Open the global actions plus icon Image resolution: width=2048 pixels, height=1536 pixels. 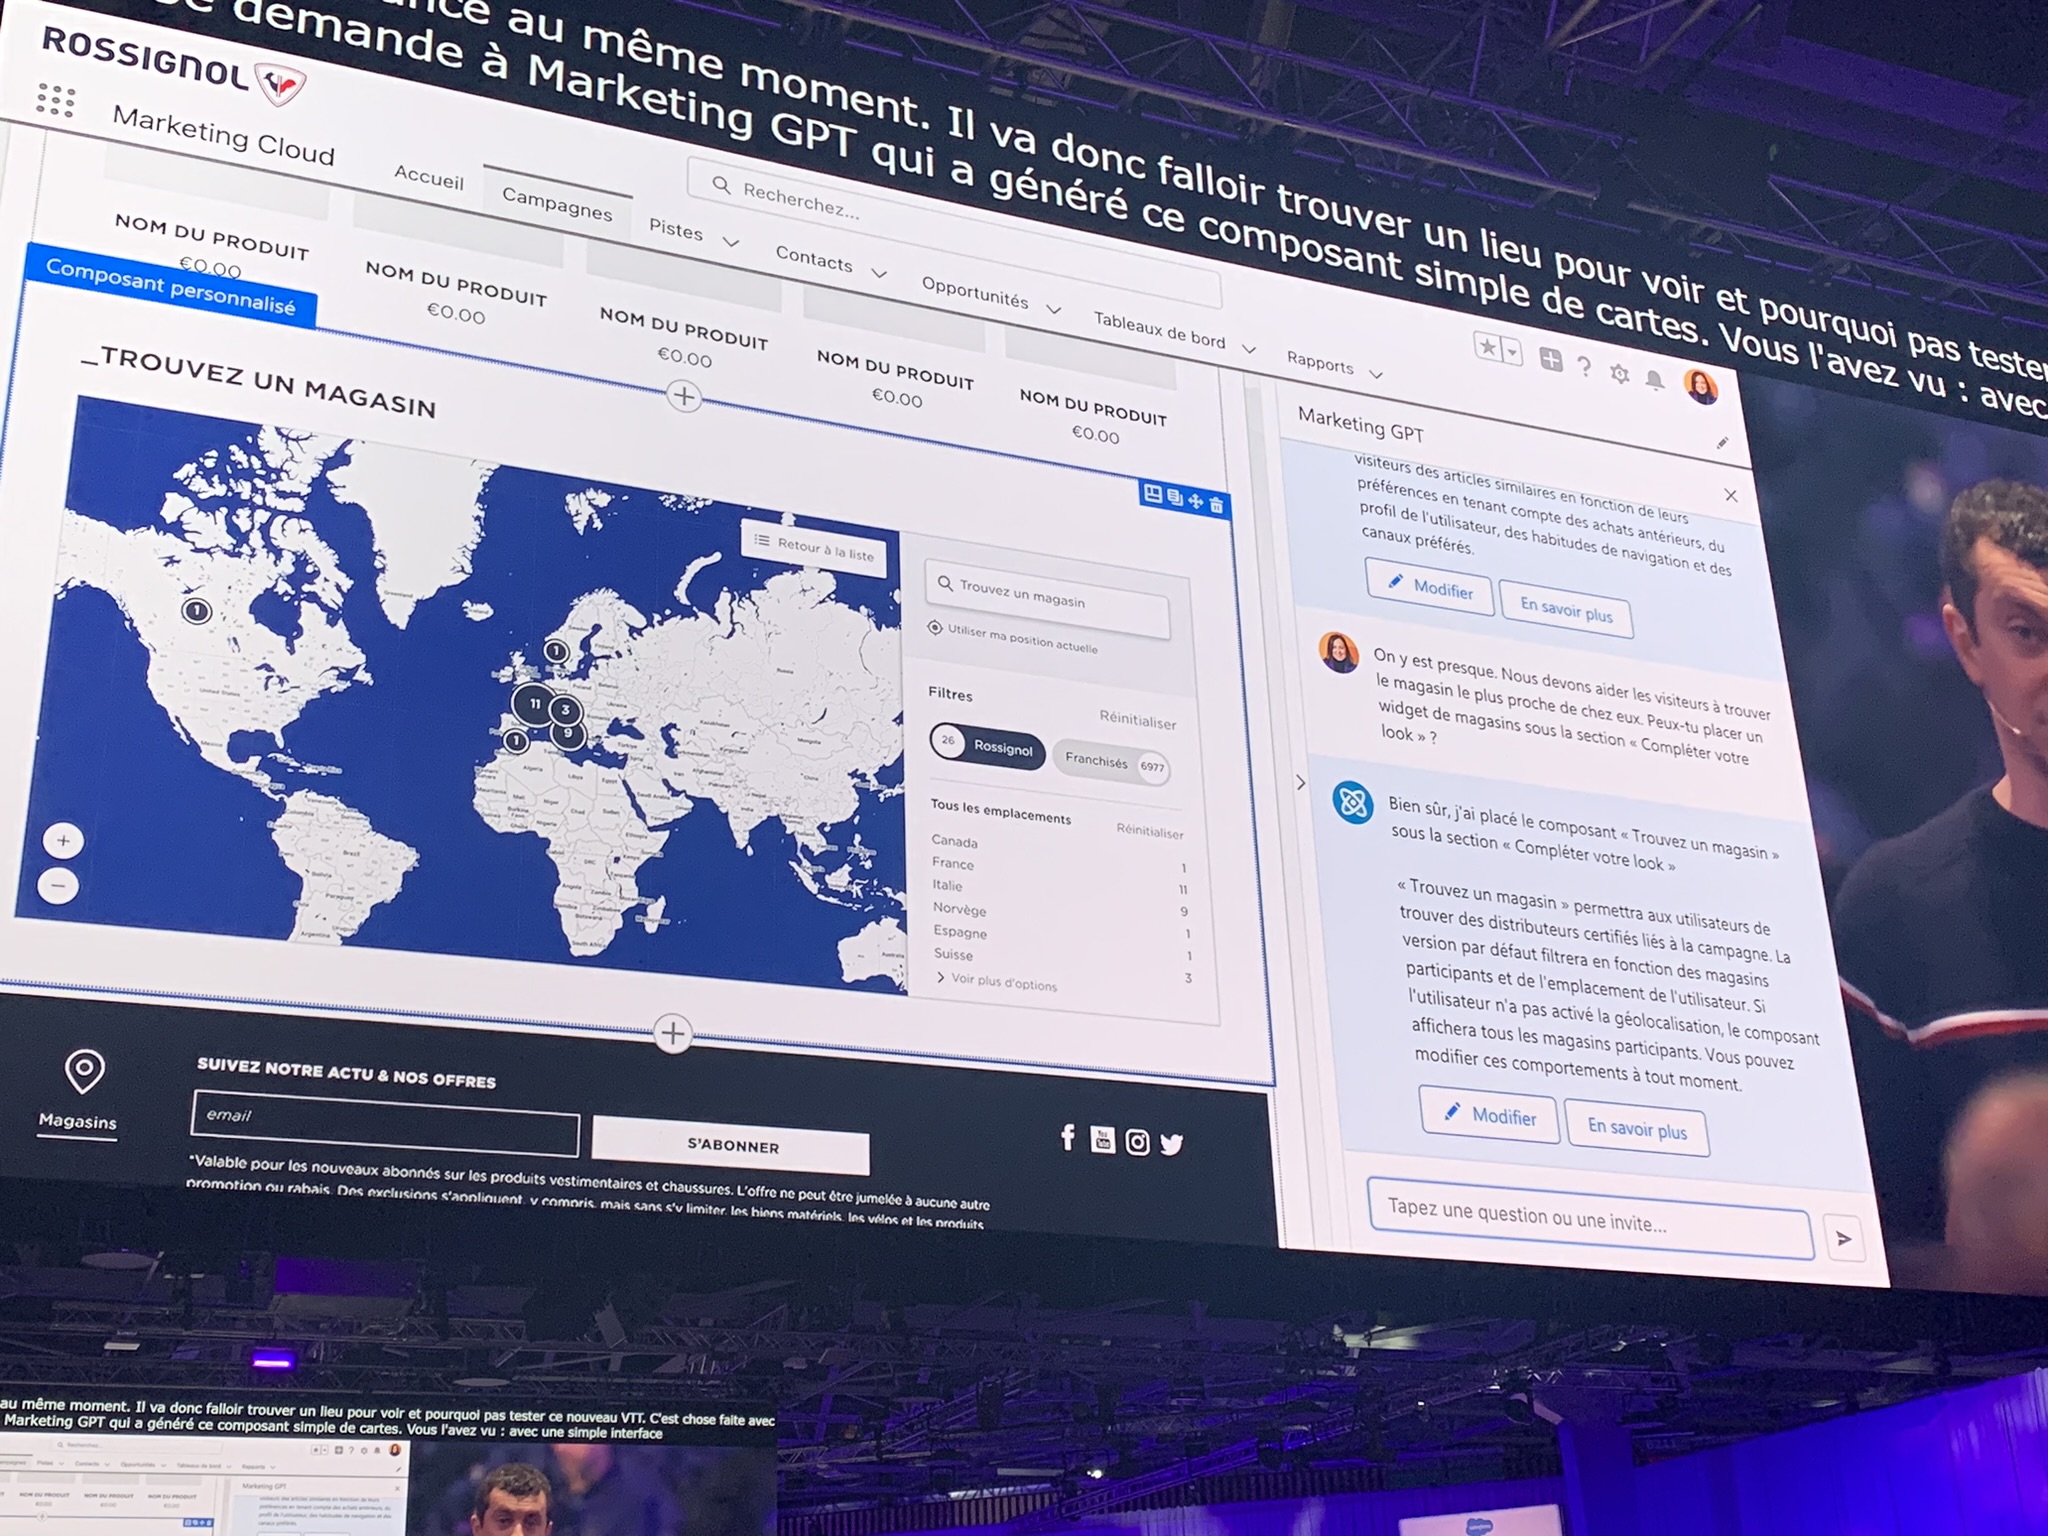pyautogui.click(x=1550, y=360)
